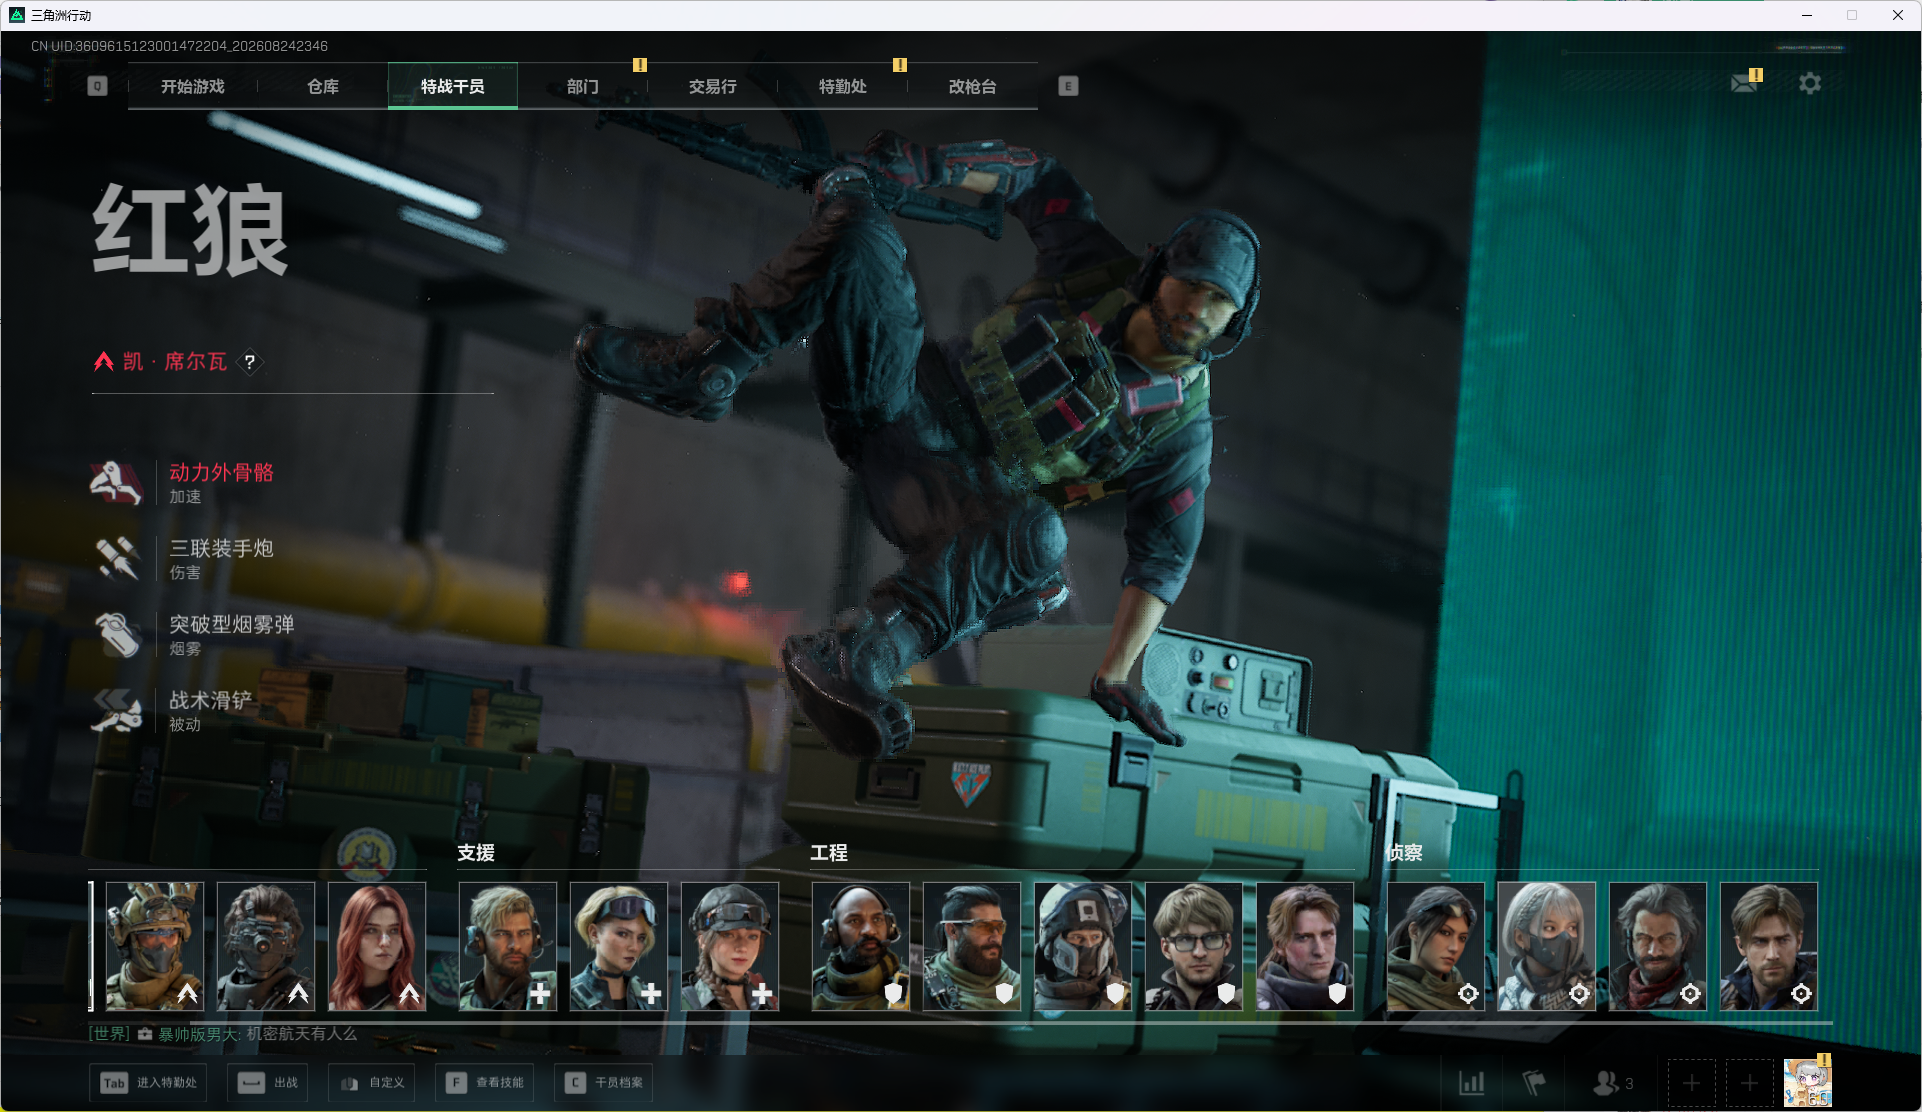Click the 工程 class label
This screenshot has height=1112, width=1922.
(829, 853)
